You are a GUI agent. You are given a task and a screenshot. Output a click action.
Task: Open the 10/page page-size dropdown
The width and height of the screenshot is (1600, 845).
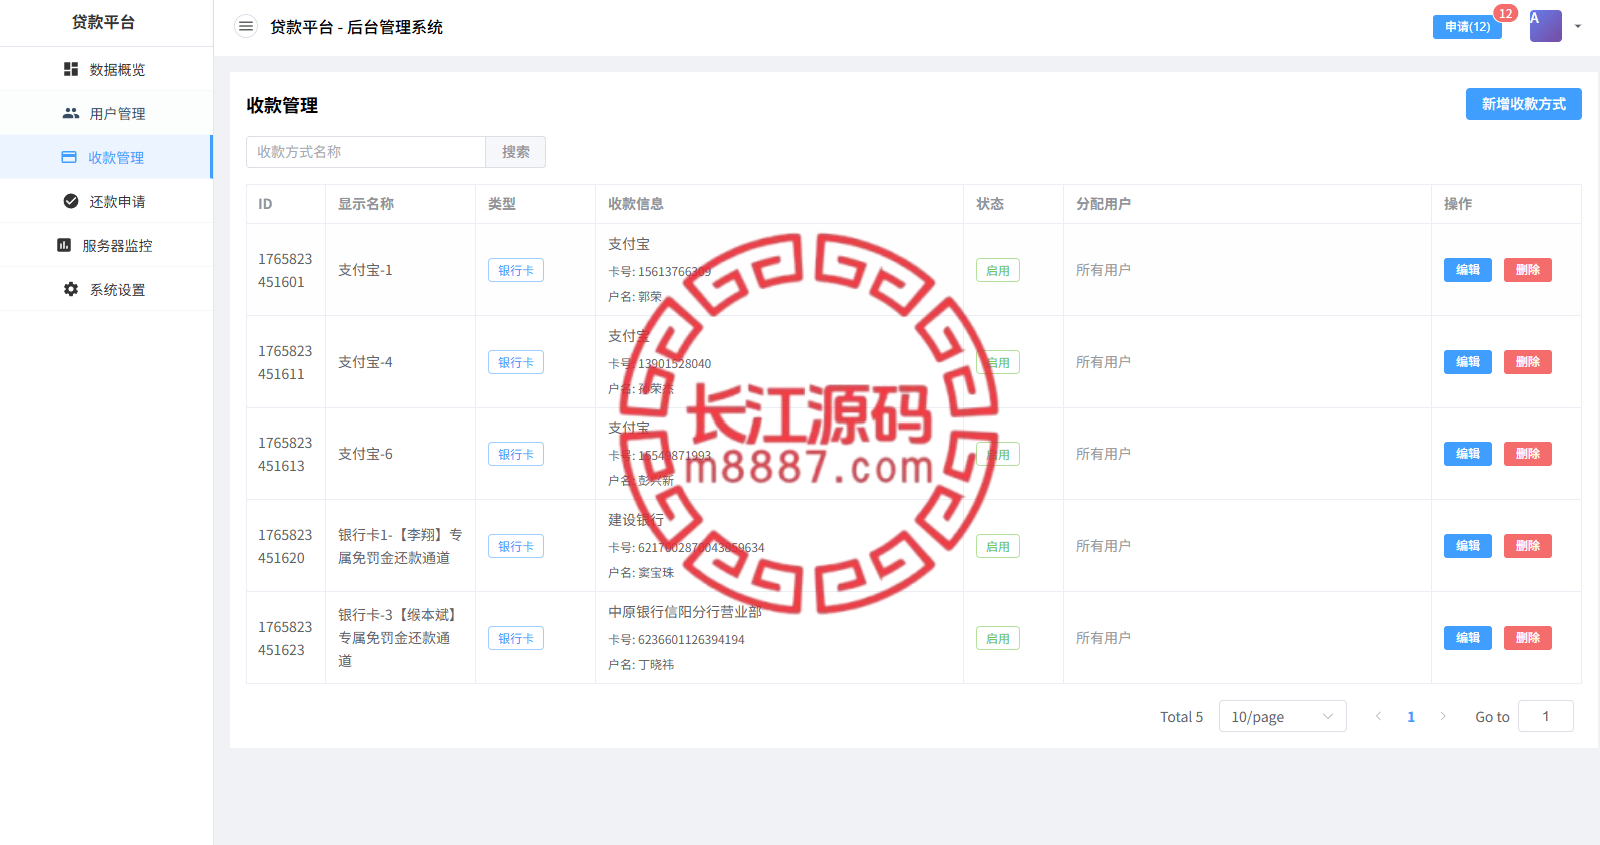coord(1283,716)
